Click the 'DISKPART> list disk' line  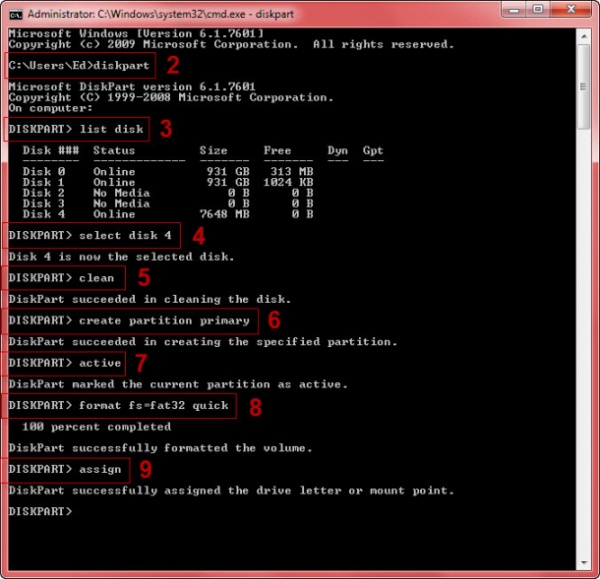click(x=76, y=129)
